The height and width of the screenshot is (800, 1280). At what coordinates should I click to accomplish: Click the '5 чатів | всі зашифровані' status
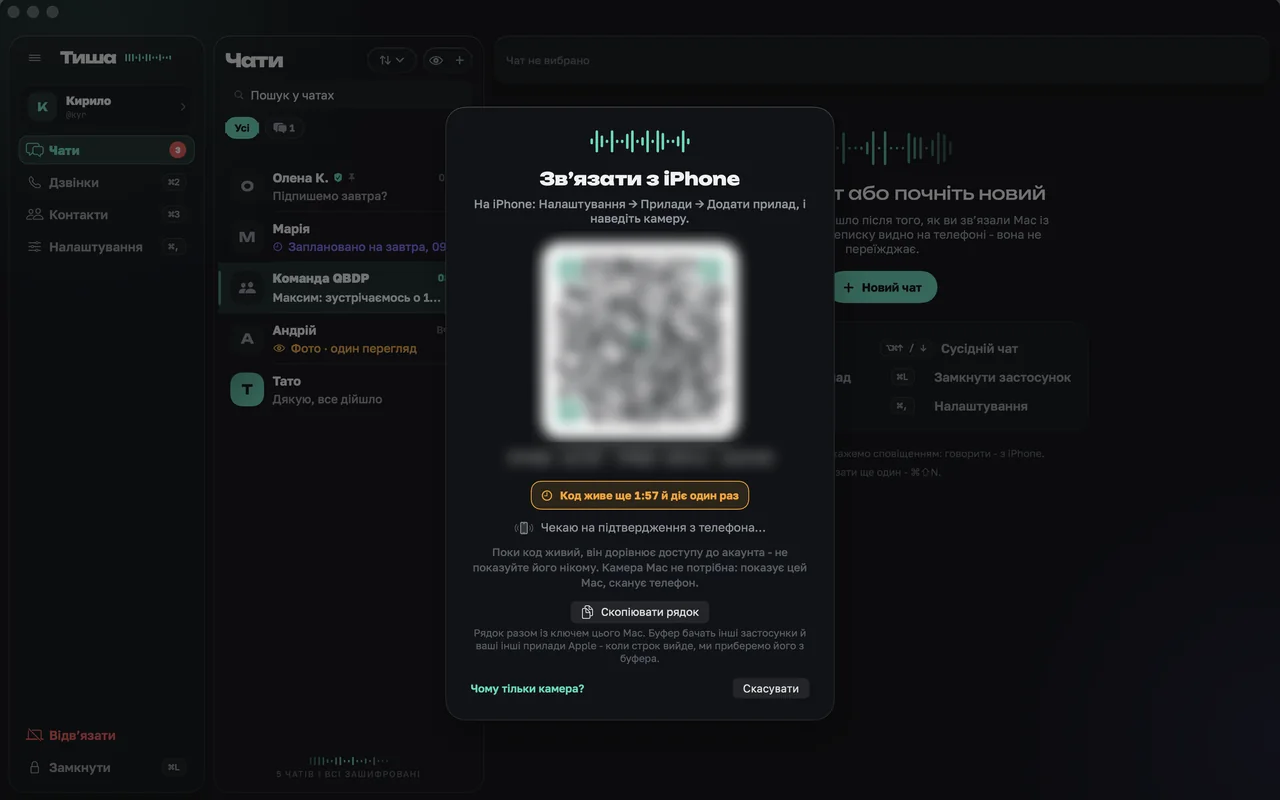pyautogui.click(x=348, y=774)
